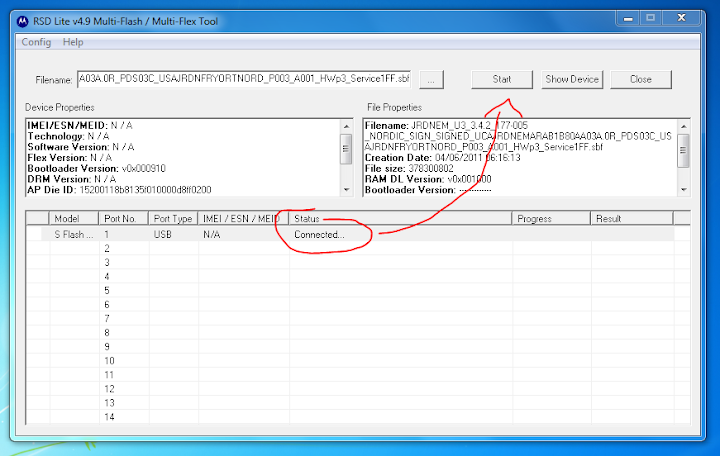Click the Progress column header
Viewport: 720px width, 456px height.
click(551, 219)
